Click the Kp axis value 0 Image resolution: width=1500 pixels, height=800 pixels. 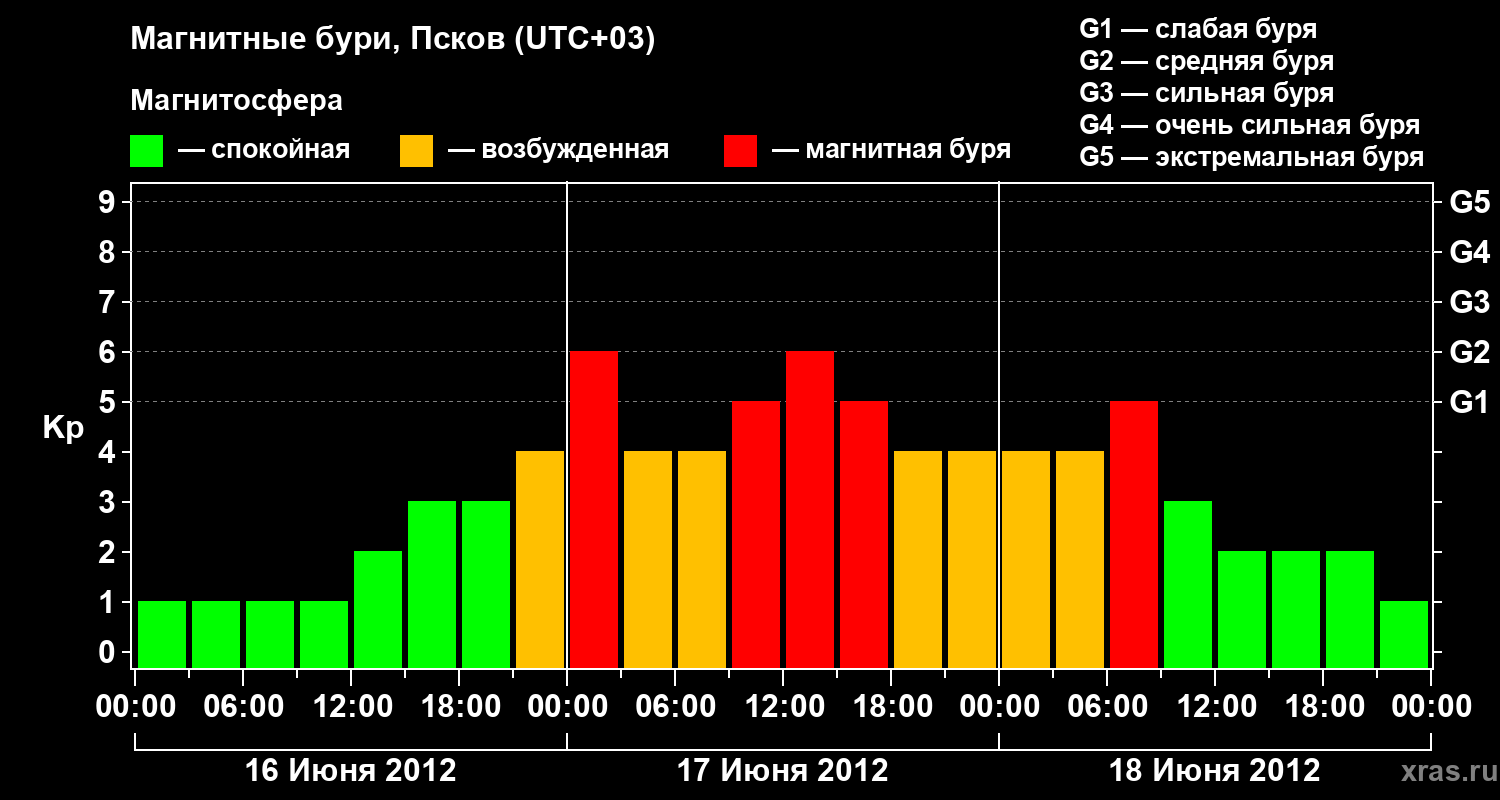pyautogui.click(x=109, y=652)
